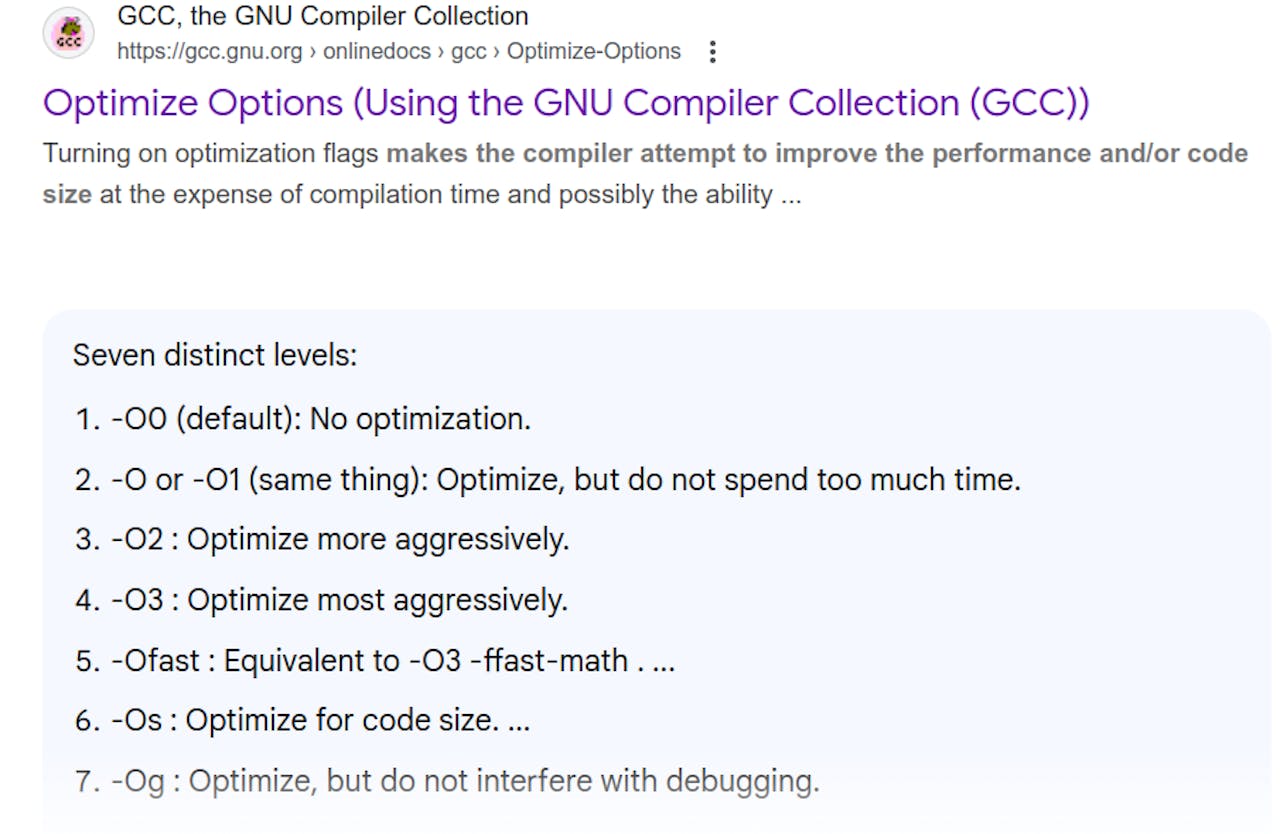Image resolution: width=1280 pixels, height=834 pixels.
Task: Click the -O3 optimize most aggressively item
Action: coord(340,600)
